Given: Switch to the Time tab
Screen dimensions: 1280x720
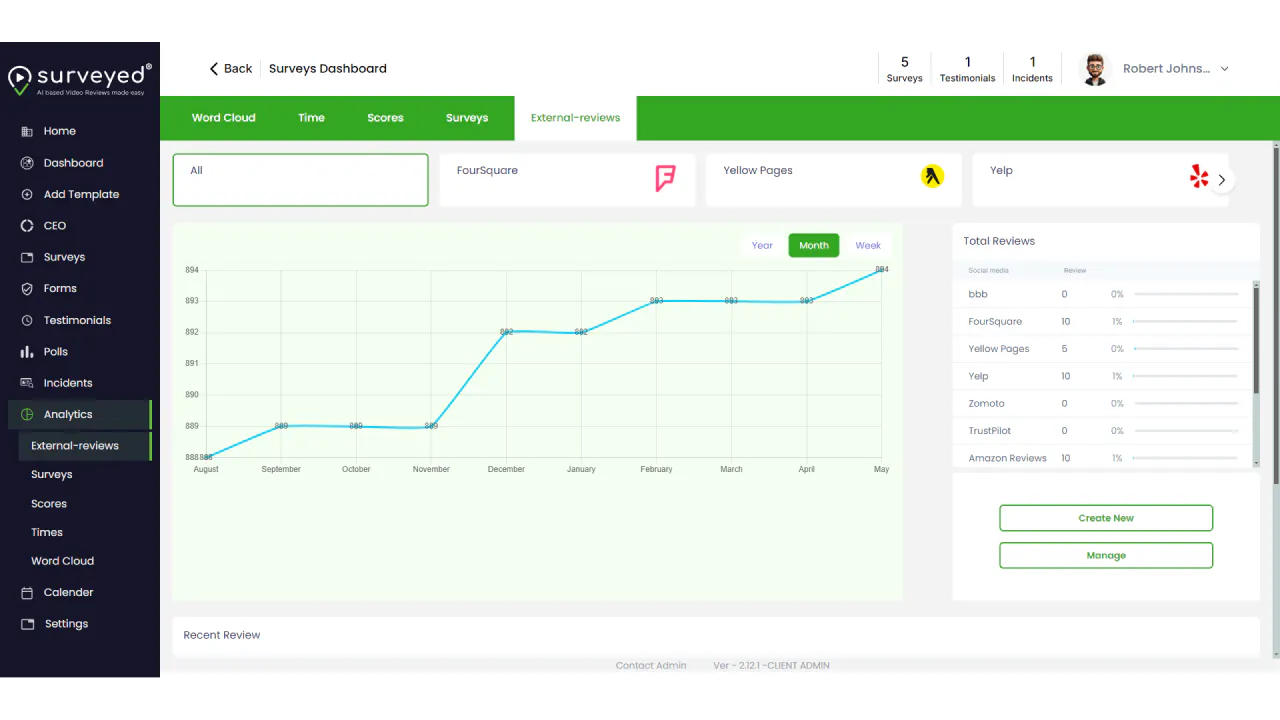Looking at the screenshot, I should tap(311, 118).
